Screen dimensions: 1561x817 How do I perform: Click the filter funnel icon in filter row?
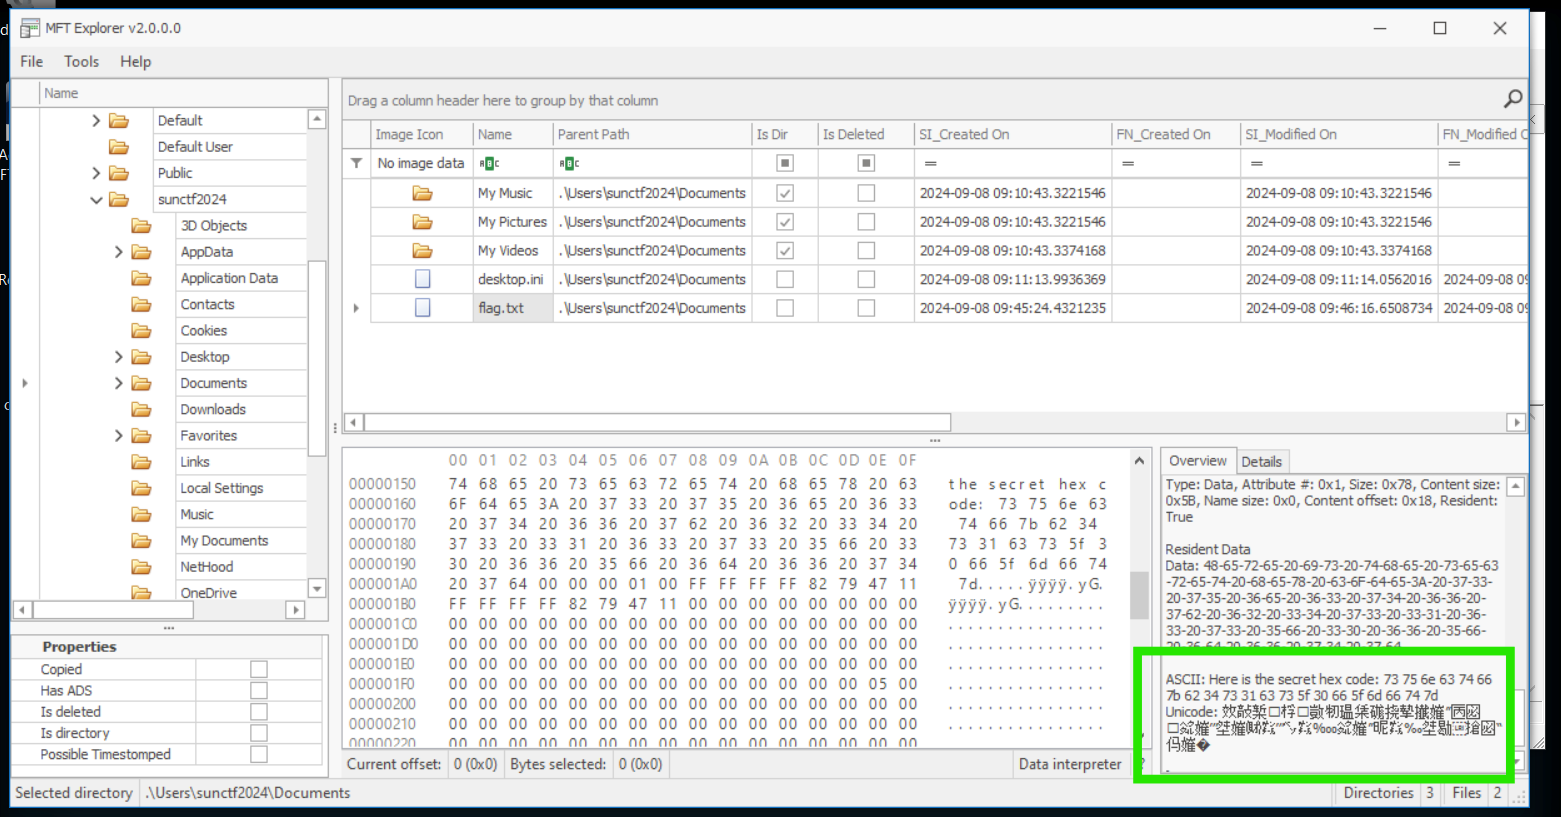click(356, 163)
